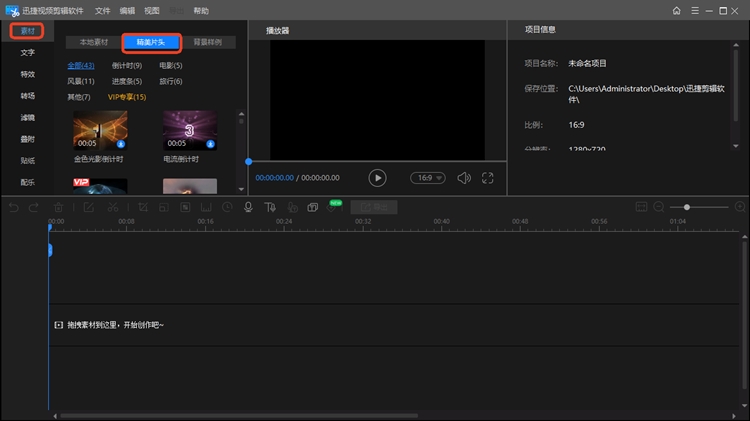750x421 pixels.
Task: Click the overlapping rectangles icon in toolbar
Action: [313, 207]
